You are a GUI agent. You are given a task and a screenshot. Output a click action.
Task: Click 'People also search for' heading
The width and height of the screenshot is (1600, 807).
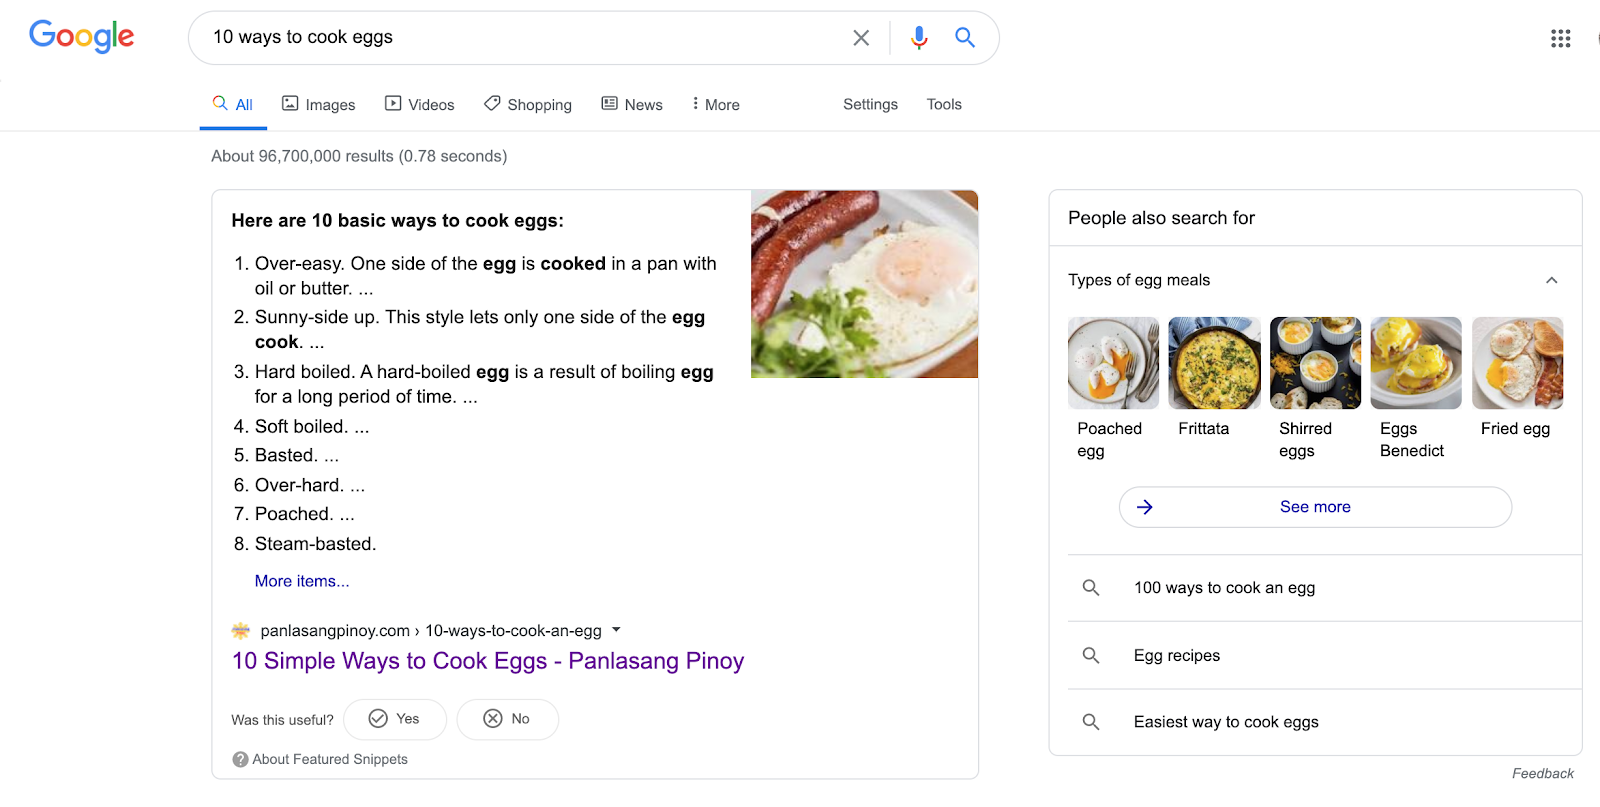click(x=1161, y=218)
